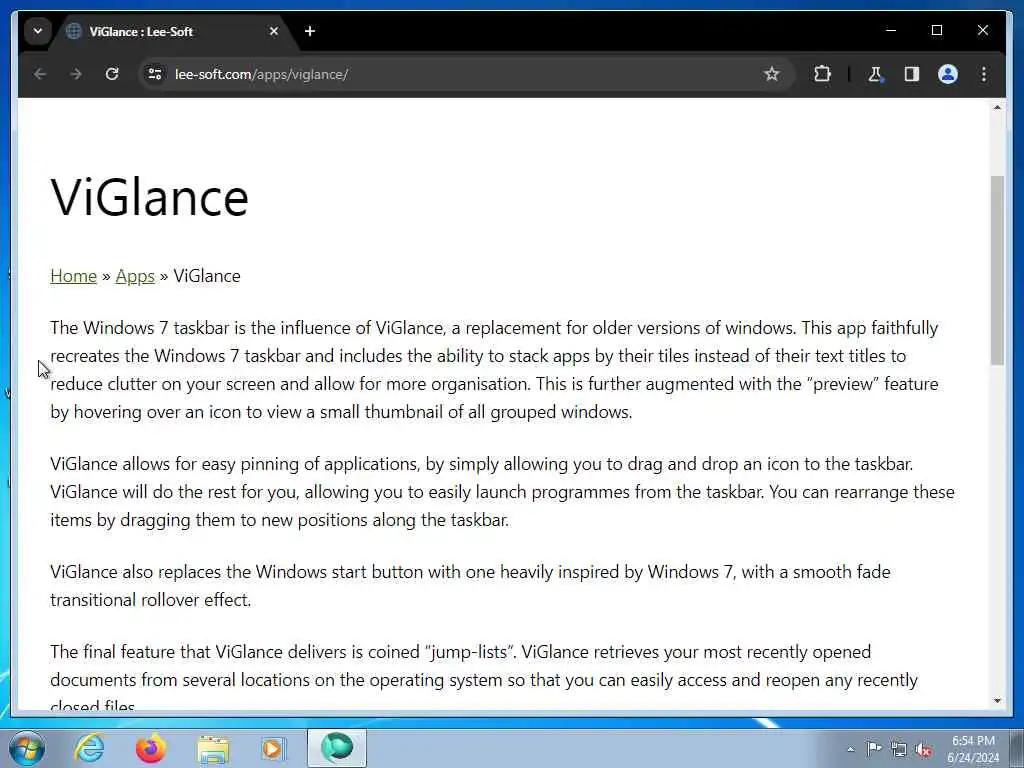Viewport: 1024px width, 768px height.
Task: Open the Extensions puzzle icon
Action: pyautogui.click(x=822, y=74)
